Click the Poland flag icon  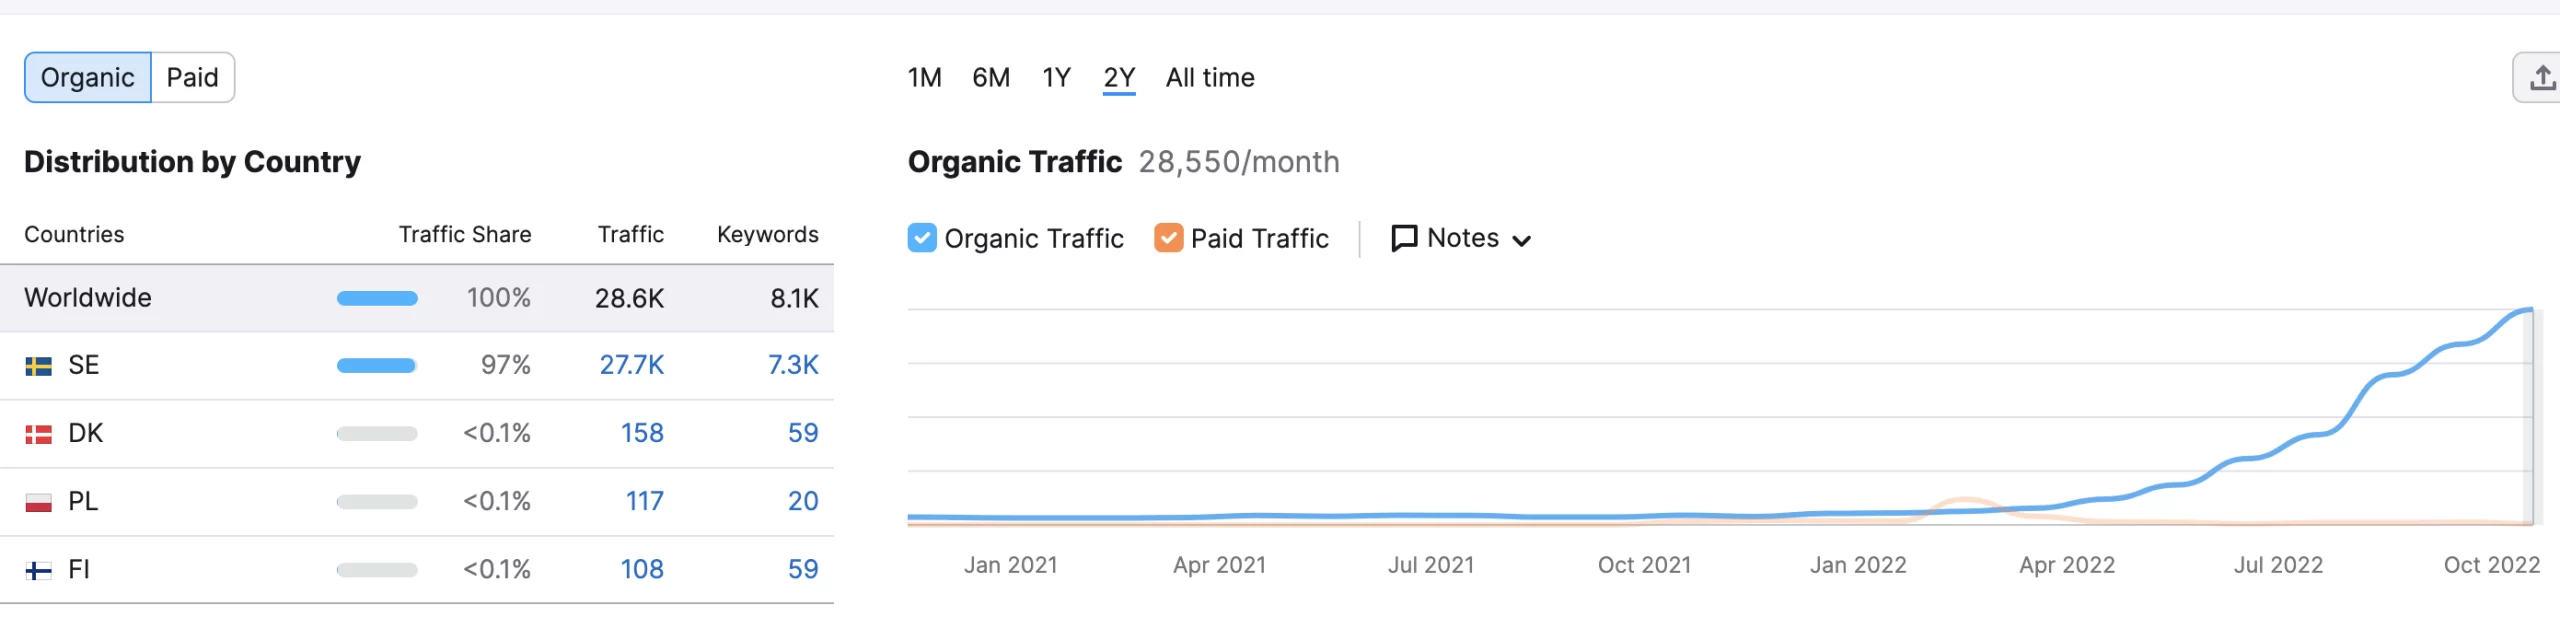tap(39, 502)
